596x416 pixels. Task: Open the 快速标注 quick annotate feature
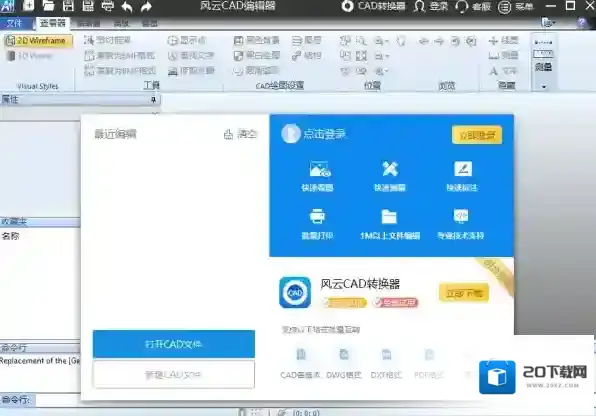pyautogui.click(x=462, y=176)
